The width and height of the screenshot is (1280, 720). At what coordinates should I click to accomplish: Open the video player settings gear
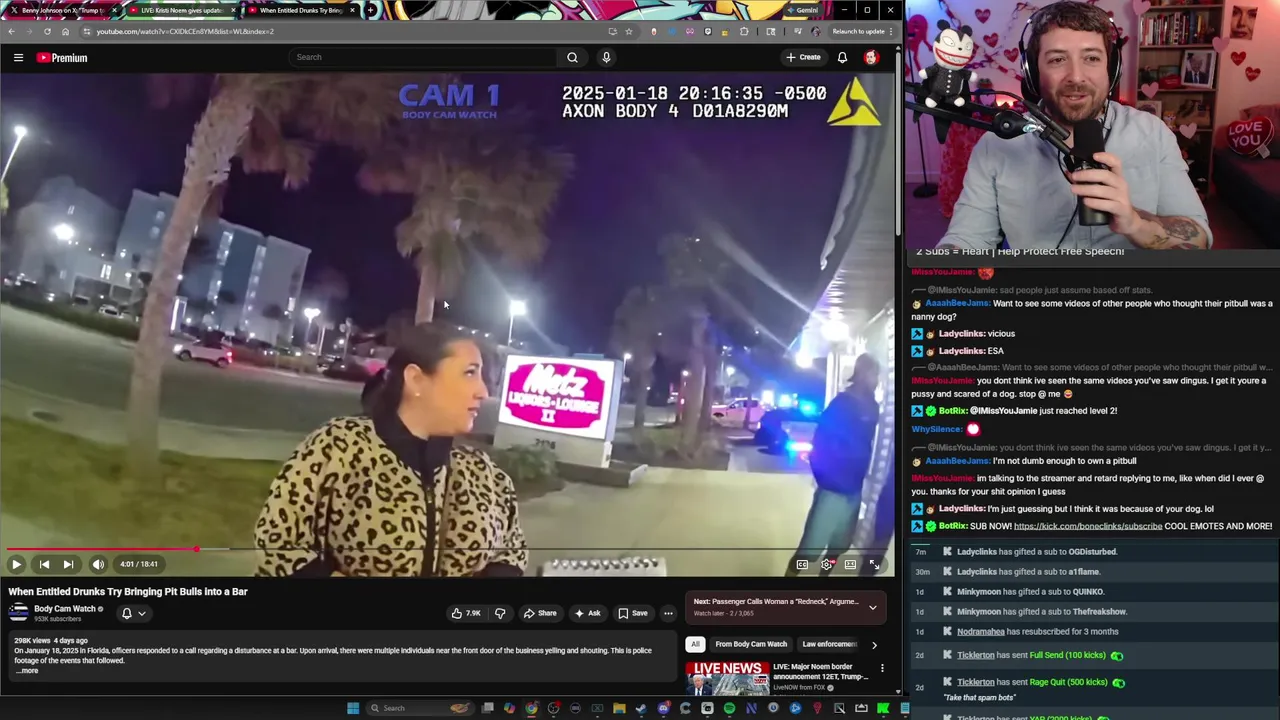tap(826, 564)
